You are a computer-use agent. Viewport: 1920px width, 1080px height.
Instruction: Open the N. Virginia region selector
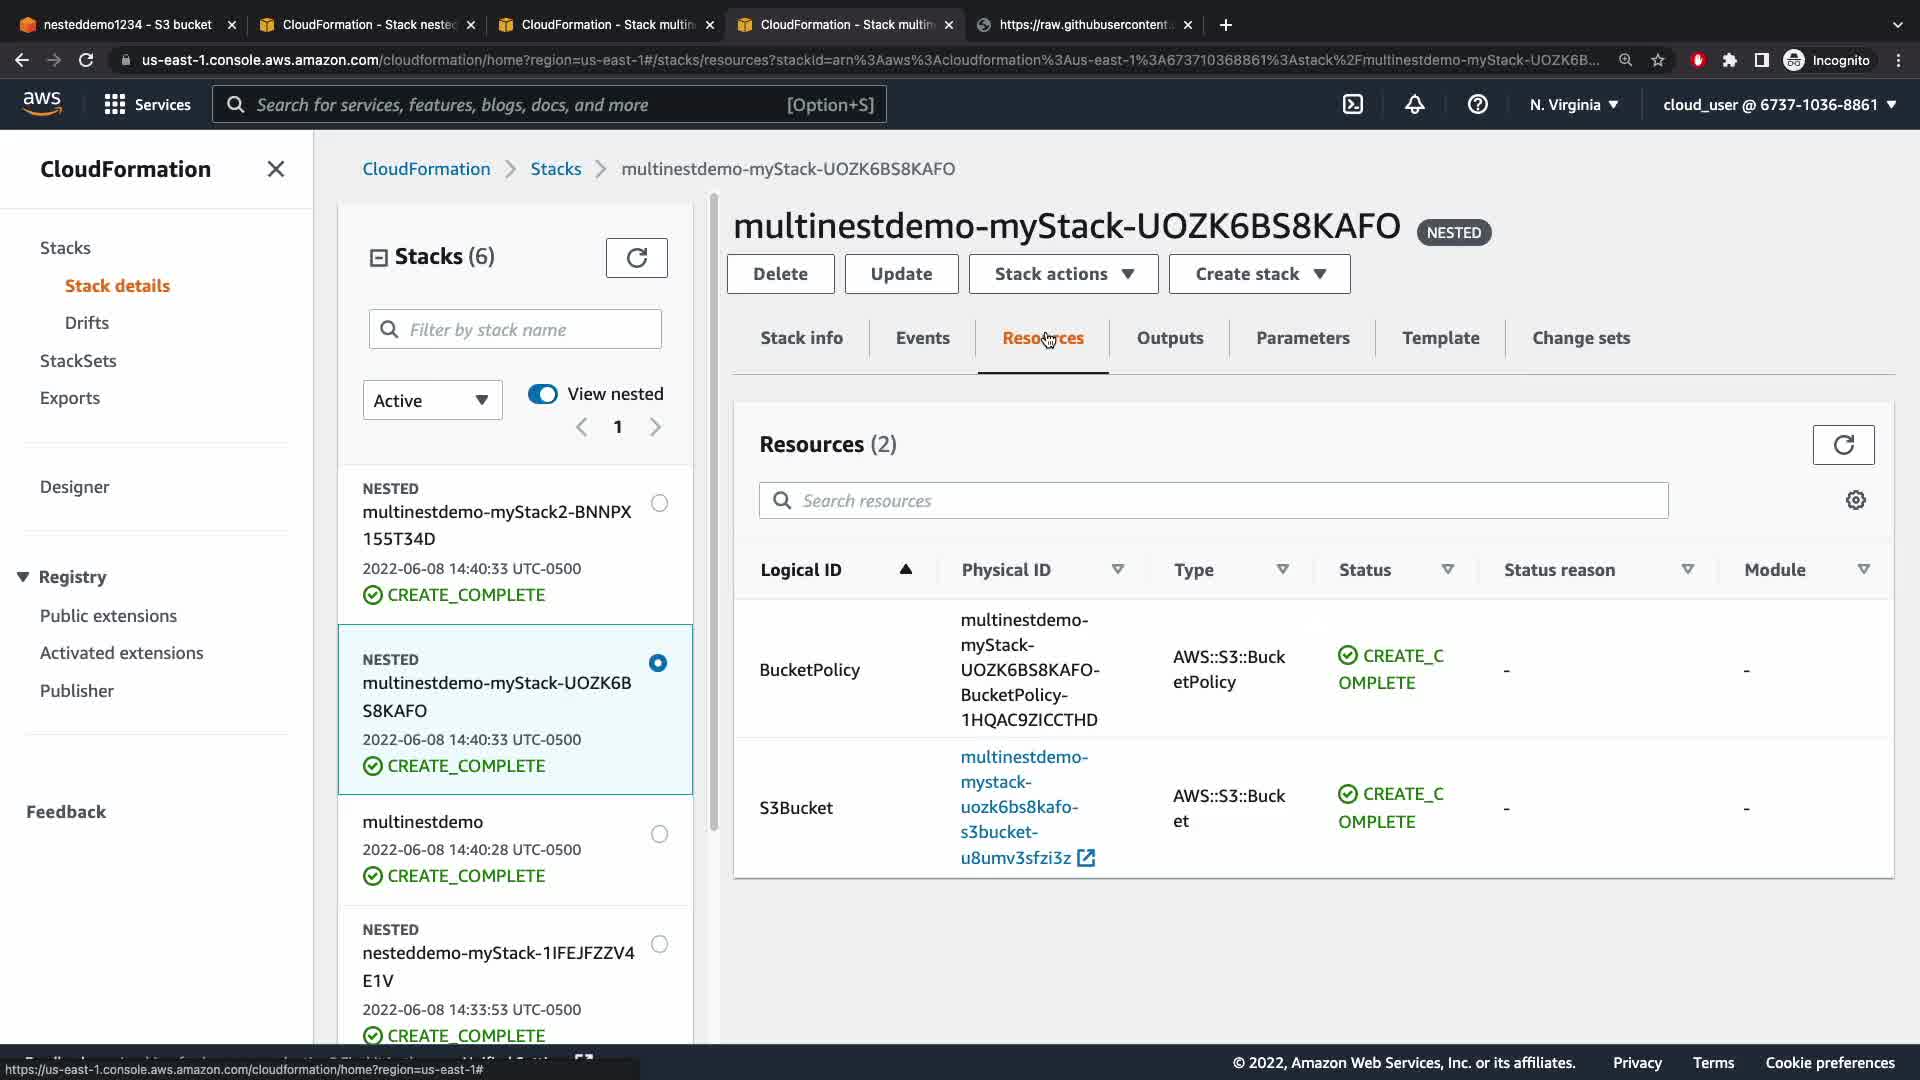tap(1573, 104)
